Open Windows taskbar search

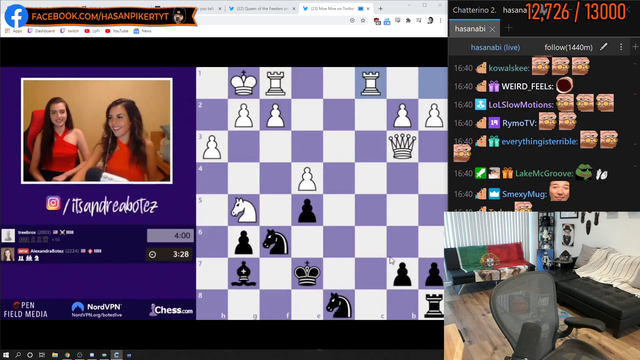tap(18, 355)
